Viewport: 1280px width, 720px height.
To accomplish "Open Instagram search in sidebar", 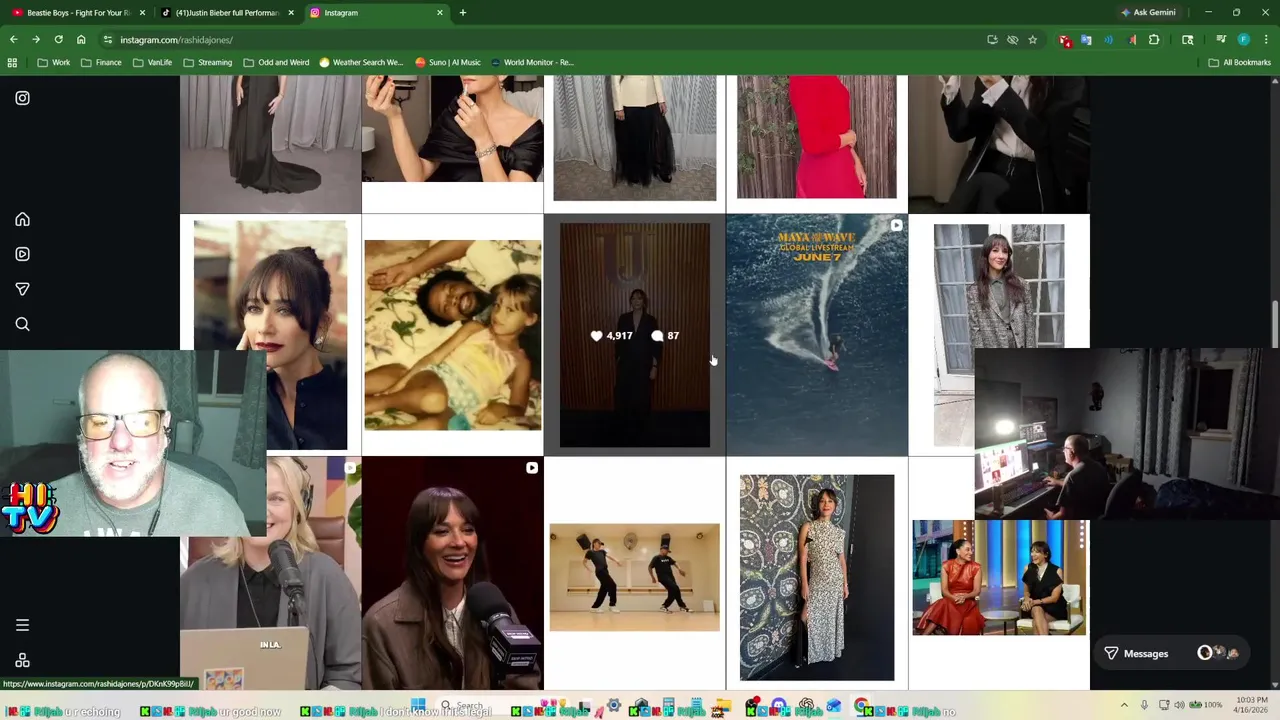I will point(22,324).
